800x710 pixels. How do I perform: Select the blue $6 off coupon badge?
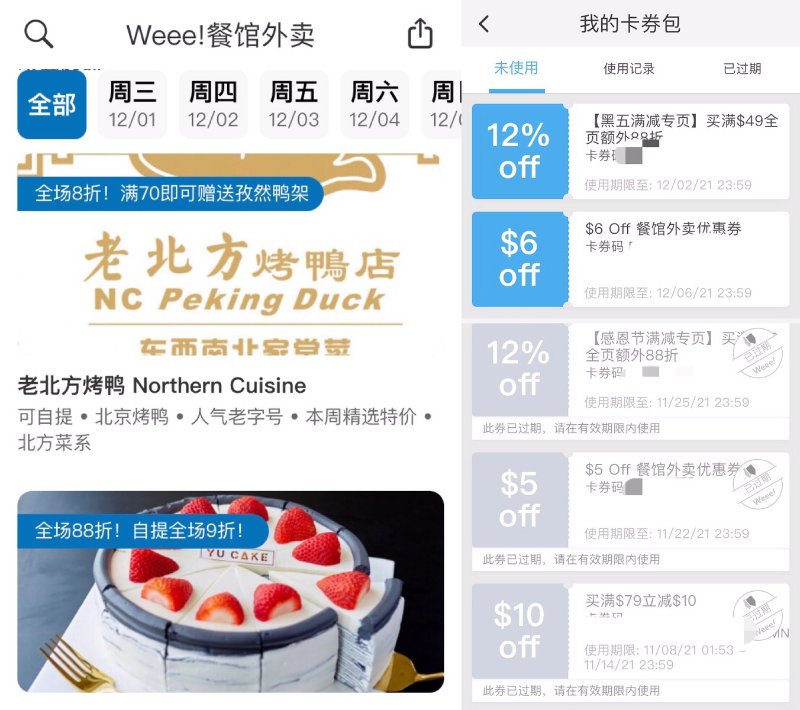point(519,259)
